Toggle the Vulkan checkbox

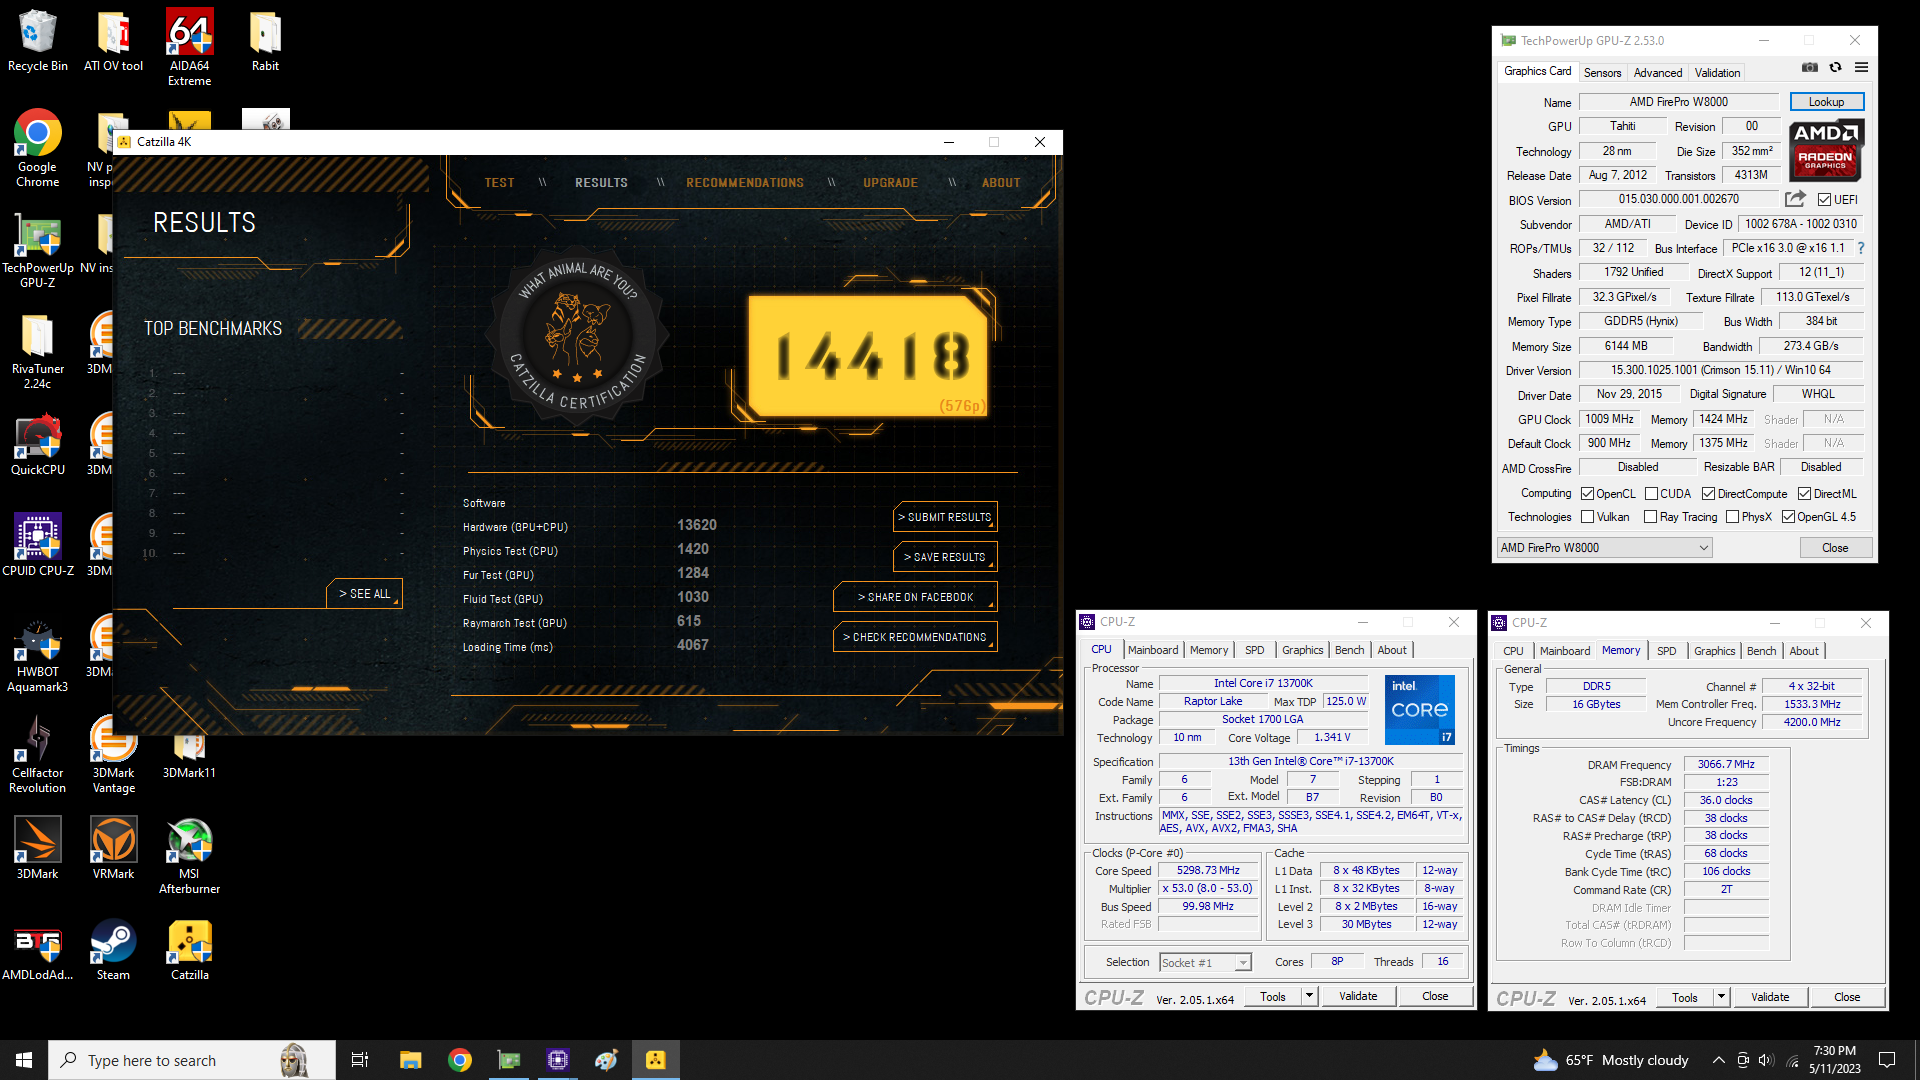coord(1587,517)
